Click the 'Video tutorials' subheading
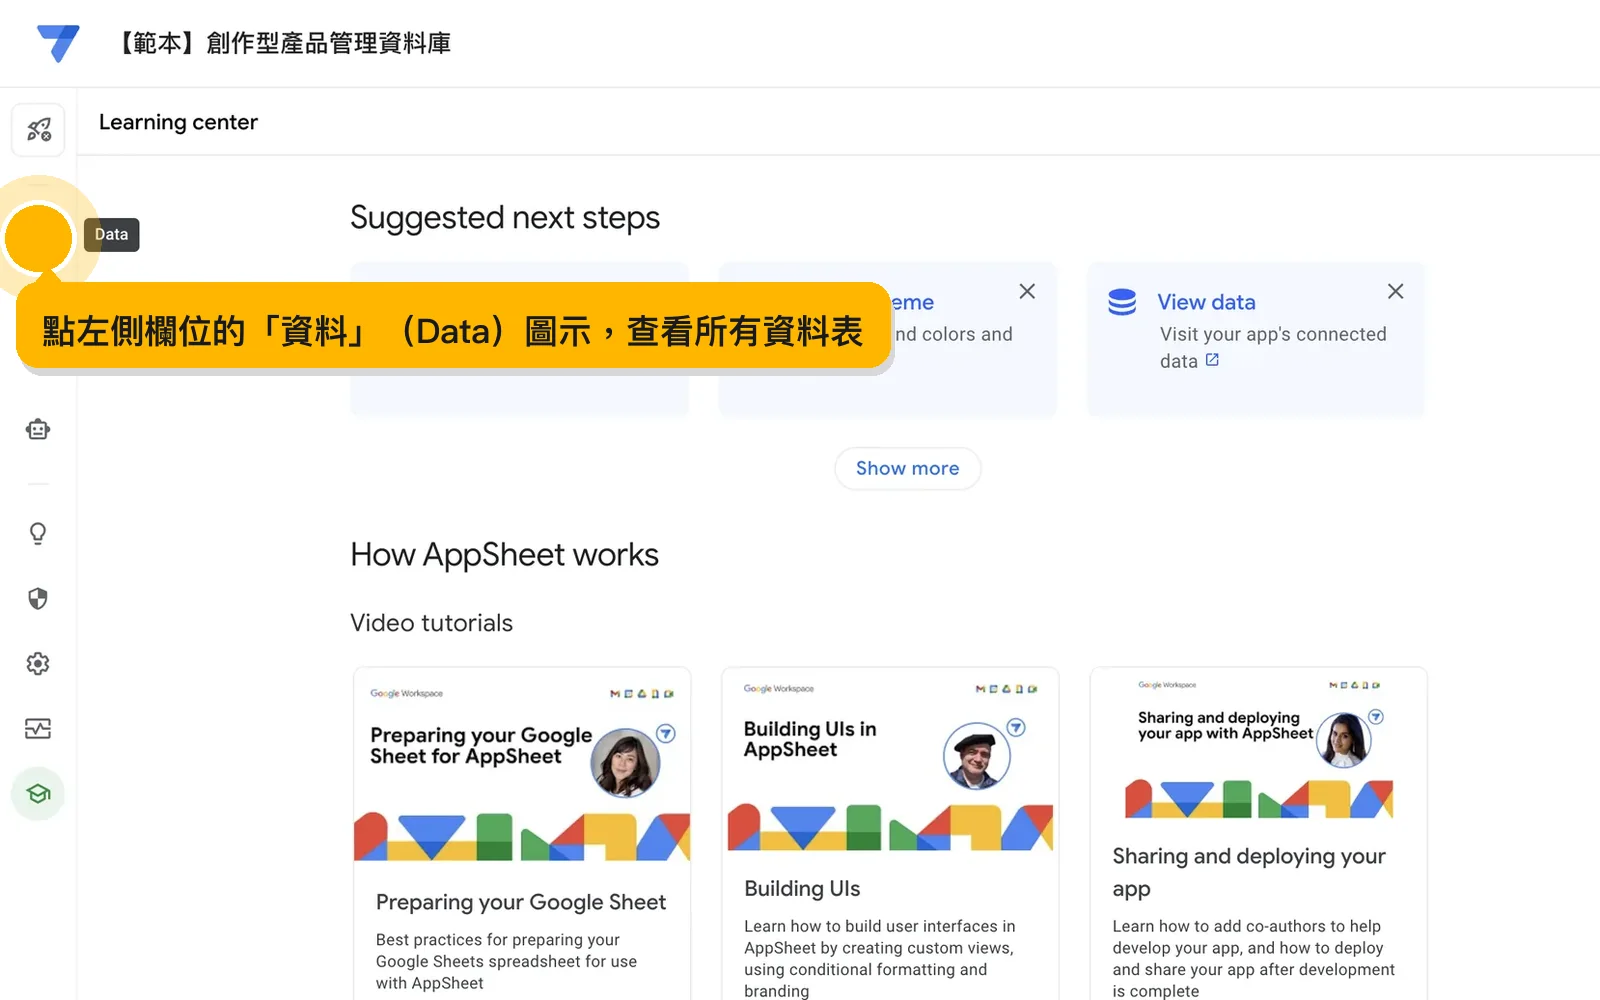 pos(432,623)
